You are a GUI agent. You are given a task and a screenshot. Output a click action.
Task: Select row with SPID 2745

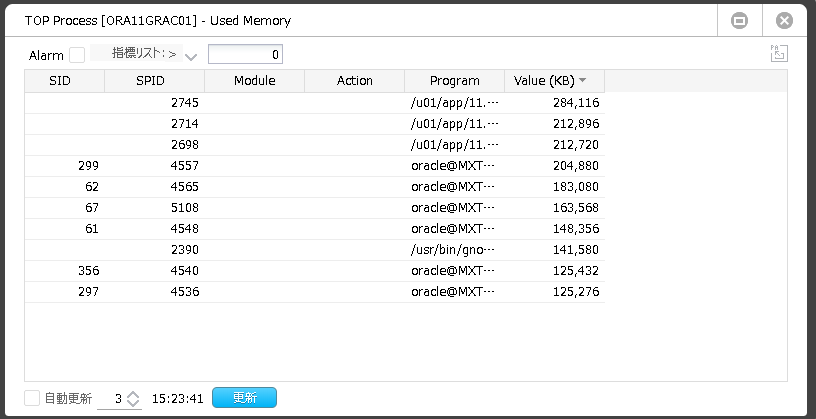pos(314,103)
